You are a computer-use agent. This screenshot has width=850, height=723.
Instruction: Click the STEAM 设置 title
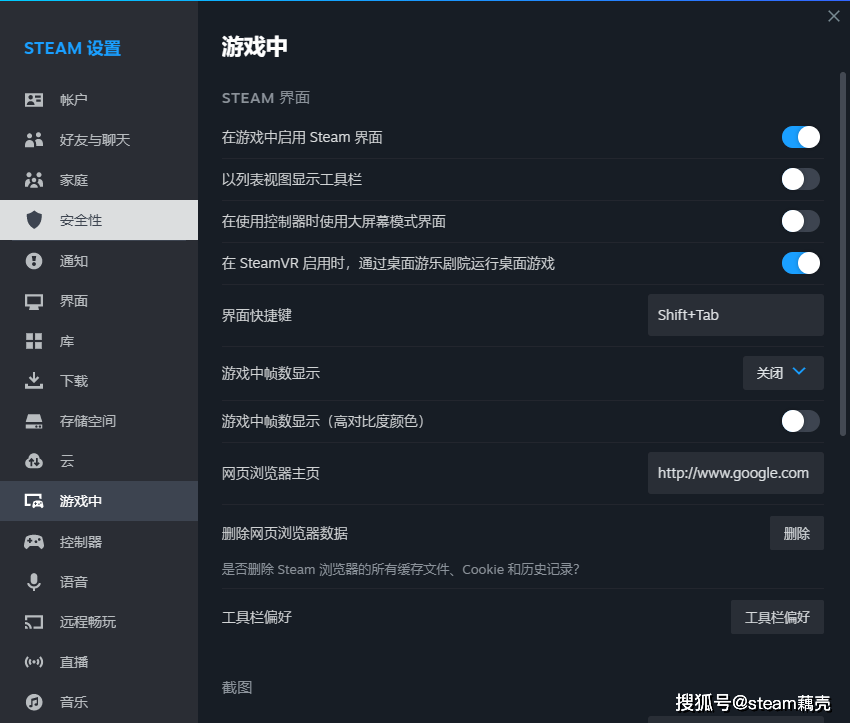[73, 48]
